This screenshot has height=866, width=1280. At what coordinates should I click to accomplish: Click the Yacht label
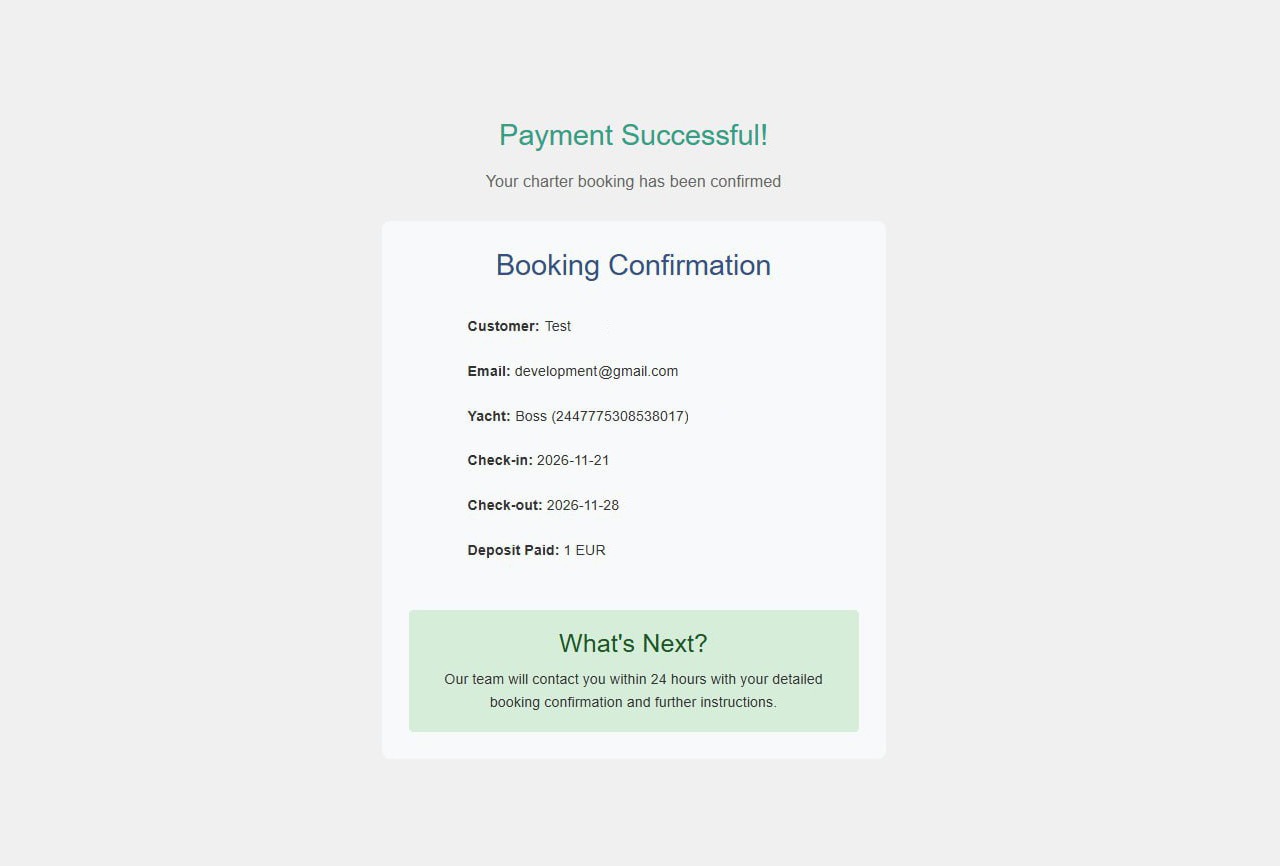tap(489, 416)
